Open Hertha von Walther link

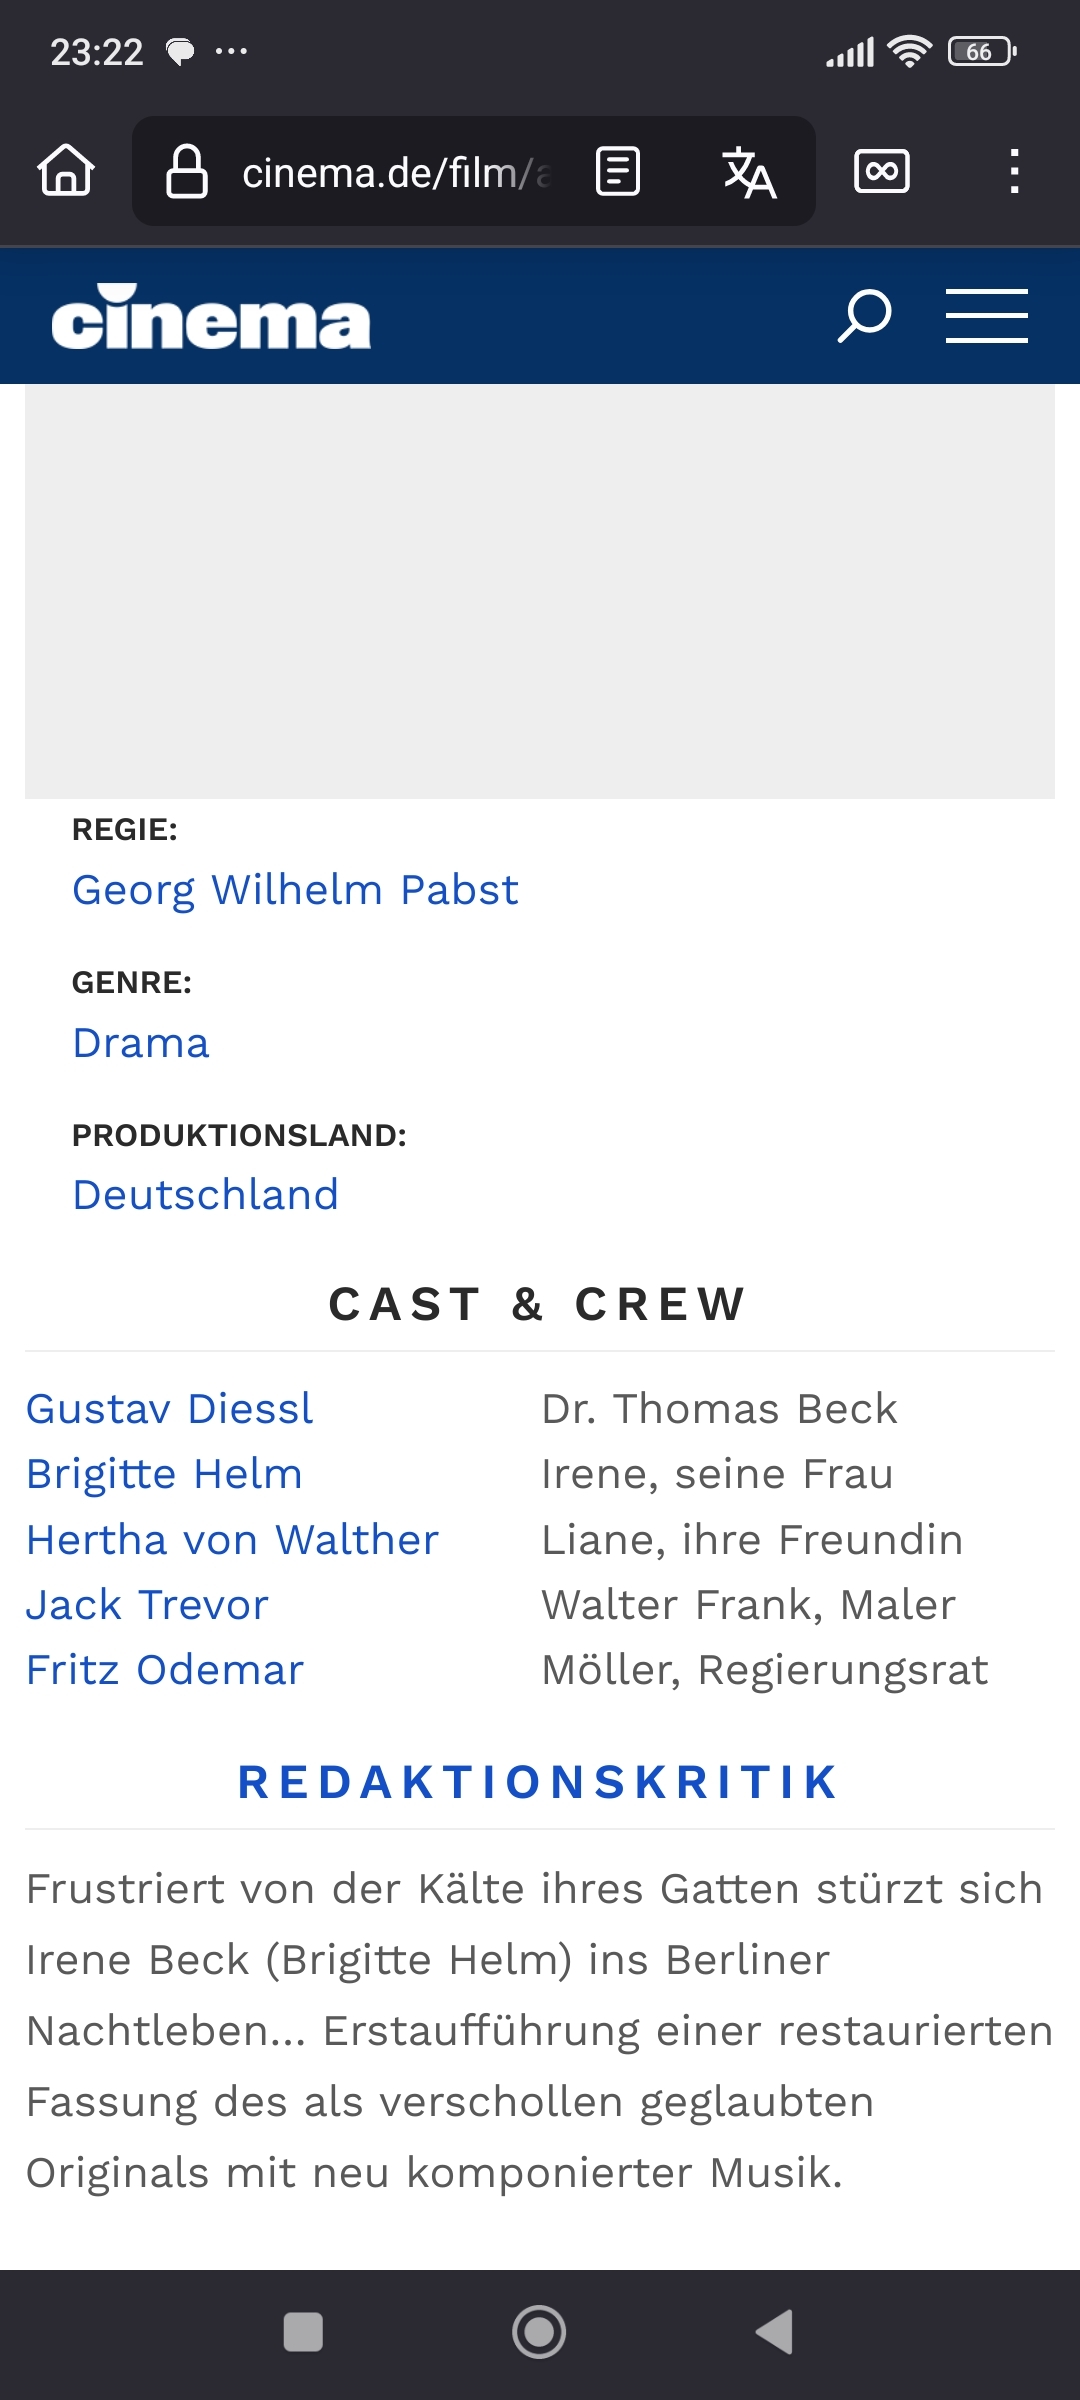pos(232,1540)
